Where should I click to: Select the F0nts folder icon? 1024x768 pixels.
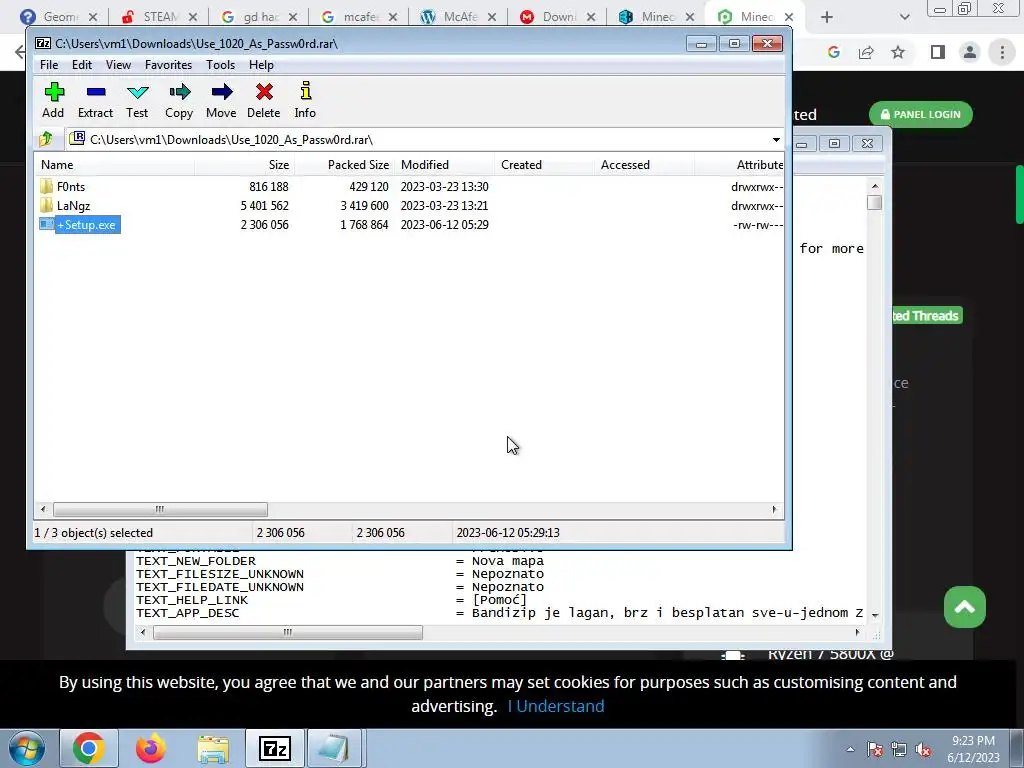coord(46,186)
